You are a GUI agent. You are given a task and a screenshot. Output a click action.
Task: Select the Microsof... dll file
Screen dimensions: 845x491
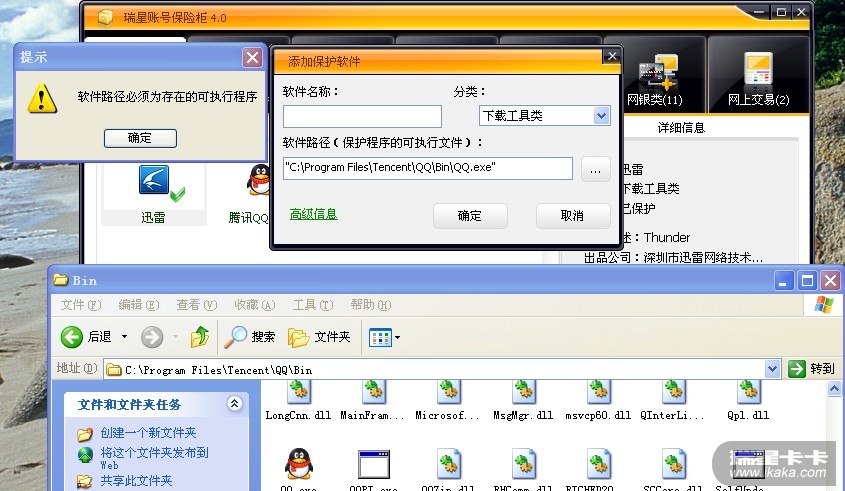tap(448, 400)
